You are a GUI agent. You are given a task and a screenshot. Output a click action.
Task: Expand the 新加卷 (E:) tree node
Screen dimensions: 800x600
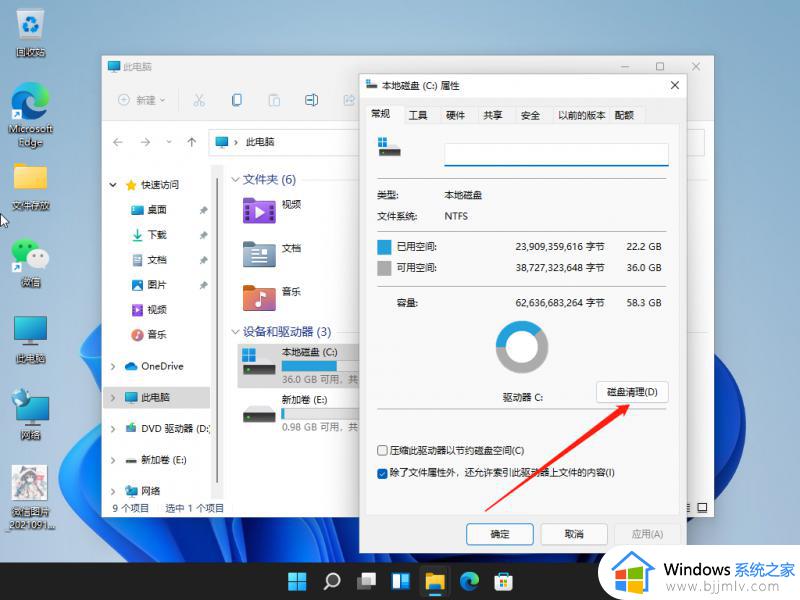click(x=113, y=460)
